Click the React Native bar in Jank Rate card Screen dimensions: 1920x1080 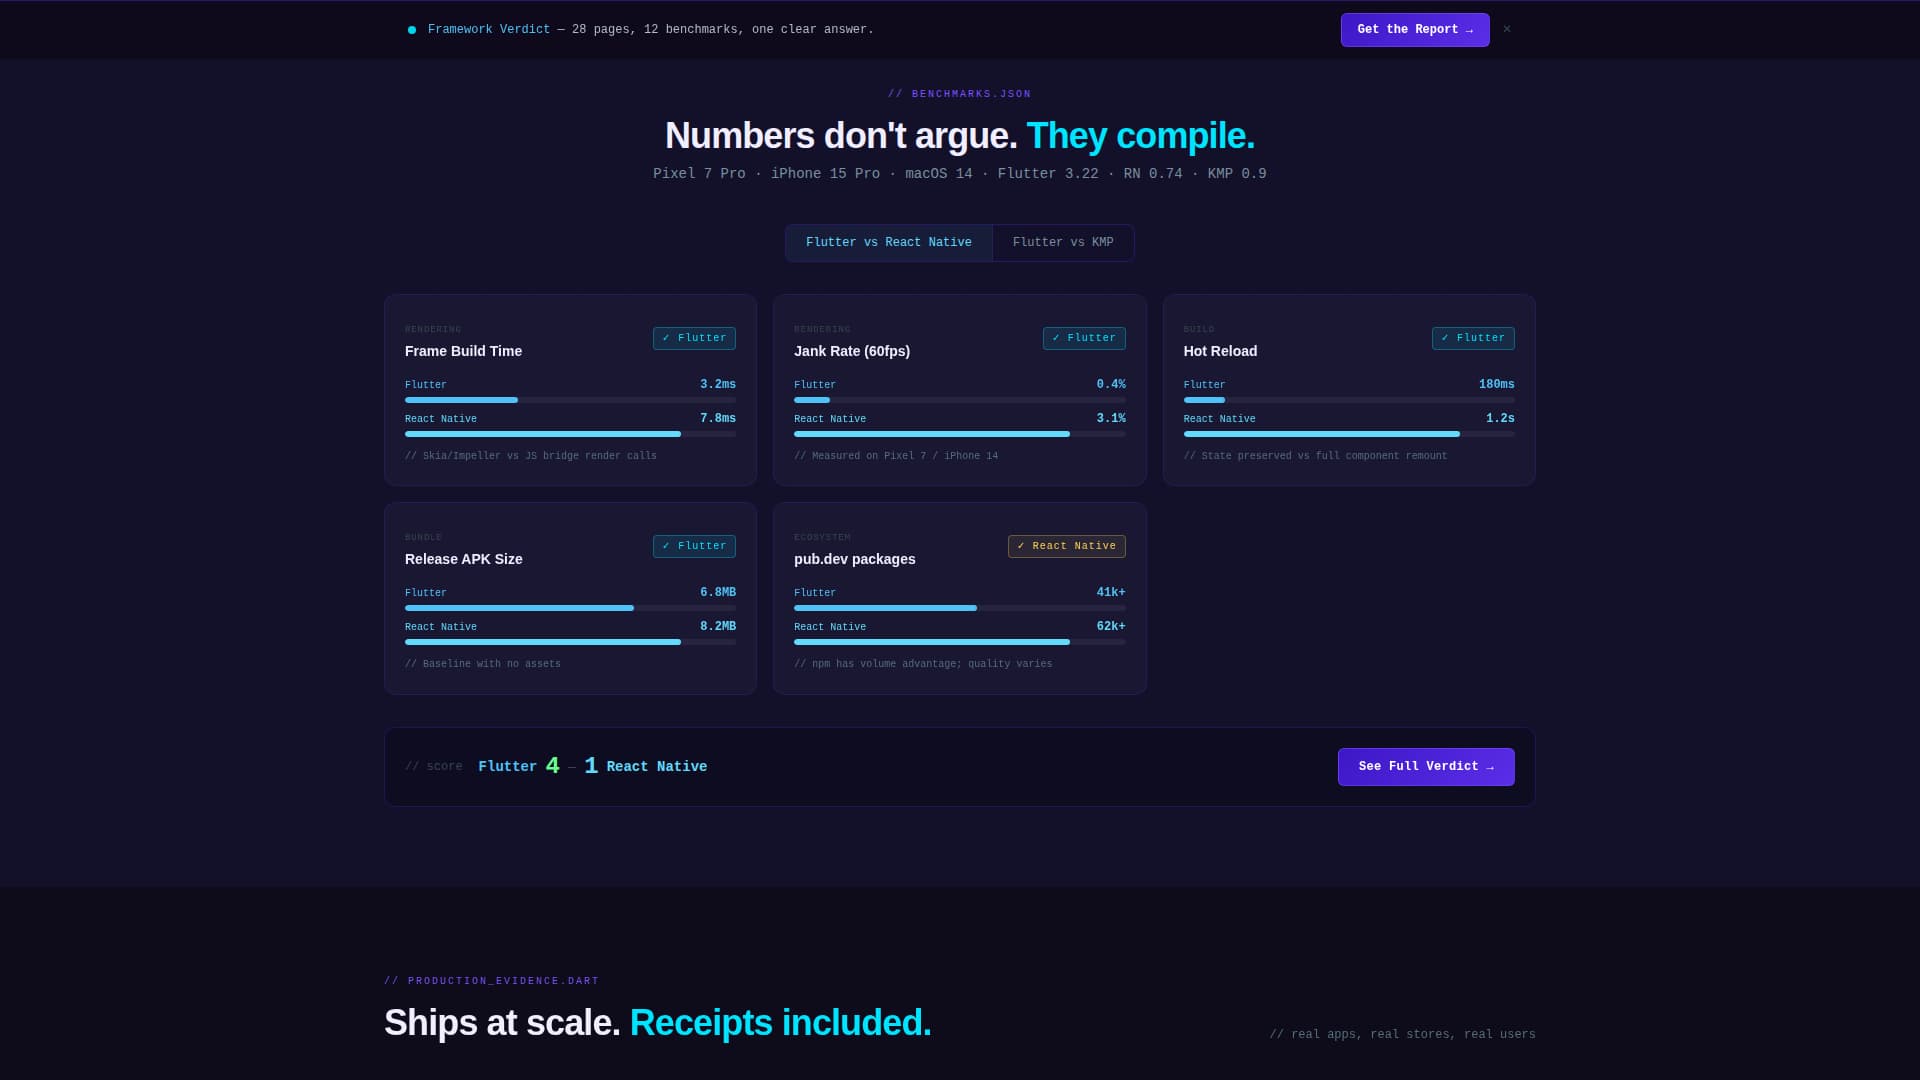pos(960,434)
